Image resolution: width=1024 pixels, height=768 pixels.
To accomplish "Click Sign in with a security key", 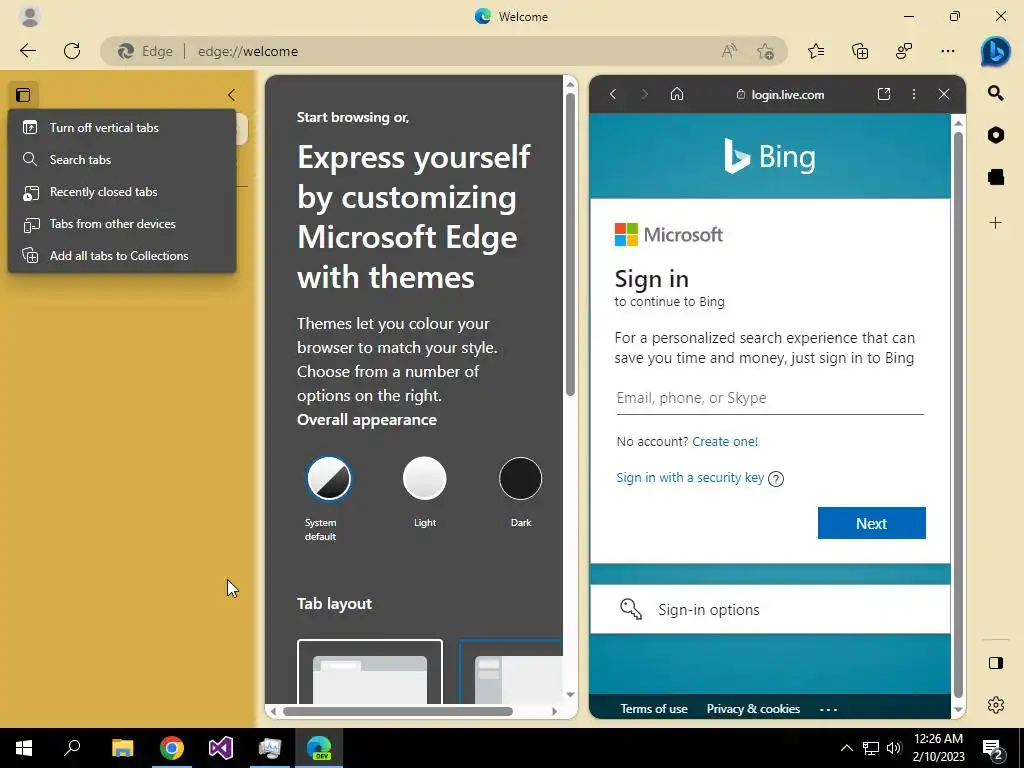I will tap(690, 477).
